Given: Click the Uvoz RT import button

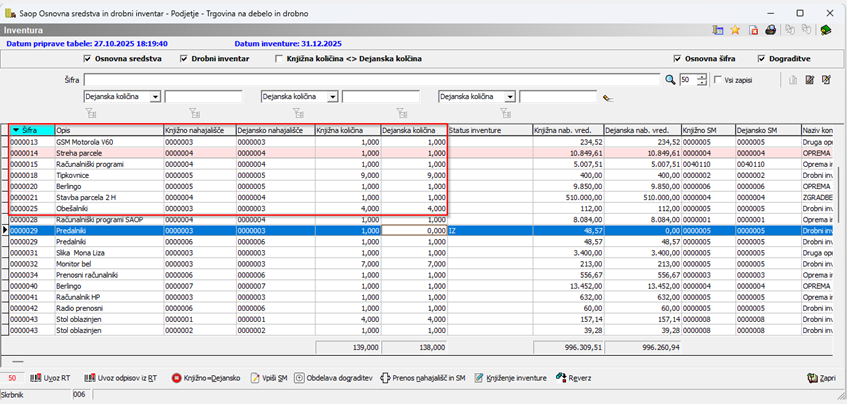Looking at the screenshot, I should [50, 378].
